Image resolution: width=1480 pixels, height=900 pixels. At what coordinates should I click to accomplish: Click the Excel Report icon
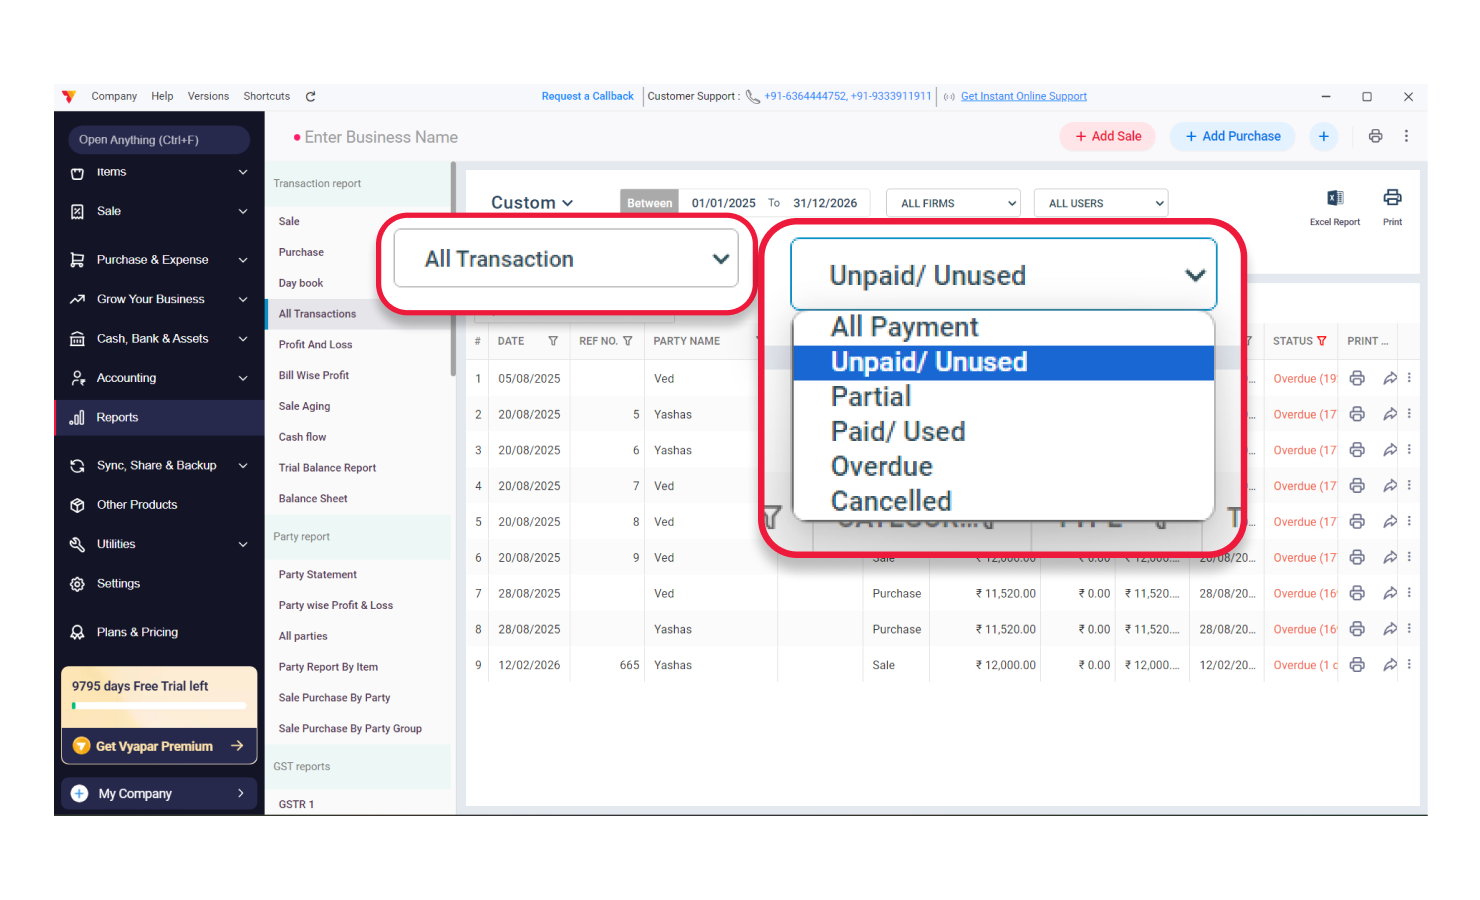(1334, 199)
